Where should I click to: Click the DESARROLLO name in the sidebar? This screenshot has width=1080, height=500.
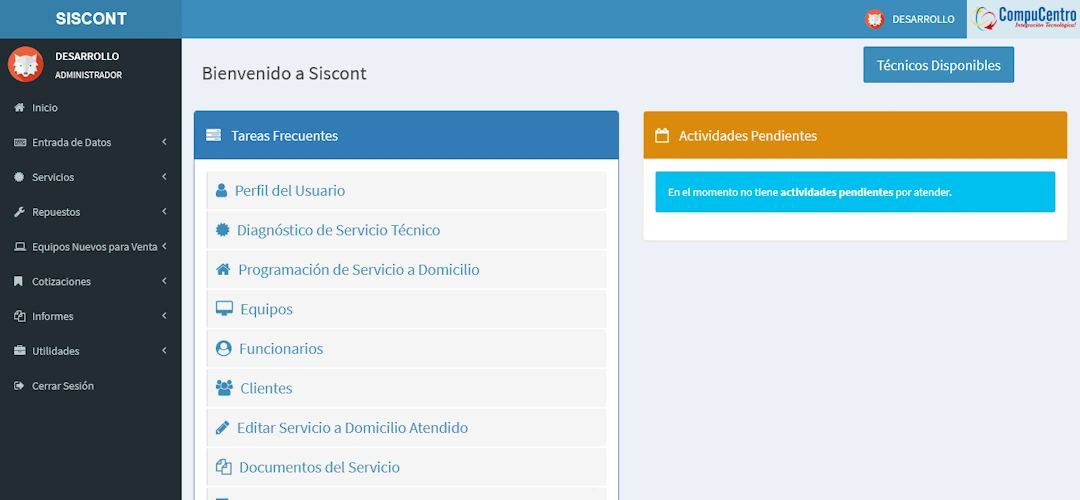coord(87,56)
